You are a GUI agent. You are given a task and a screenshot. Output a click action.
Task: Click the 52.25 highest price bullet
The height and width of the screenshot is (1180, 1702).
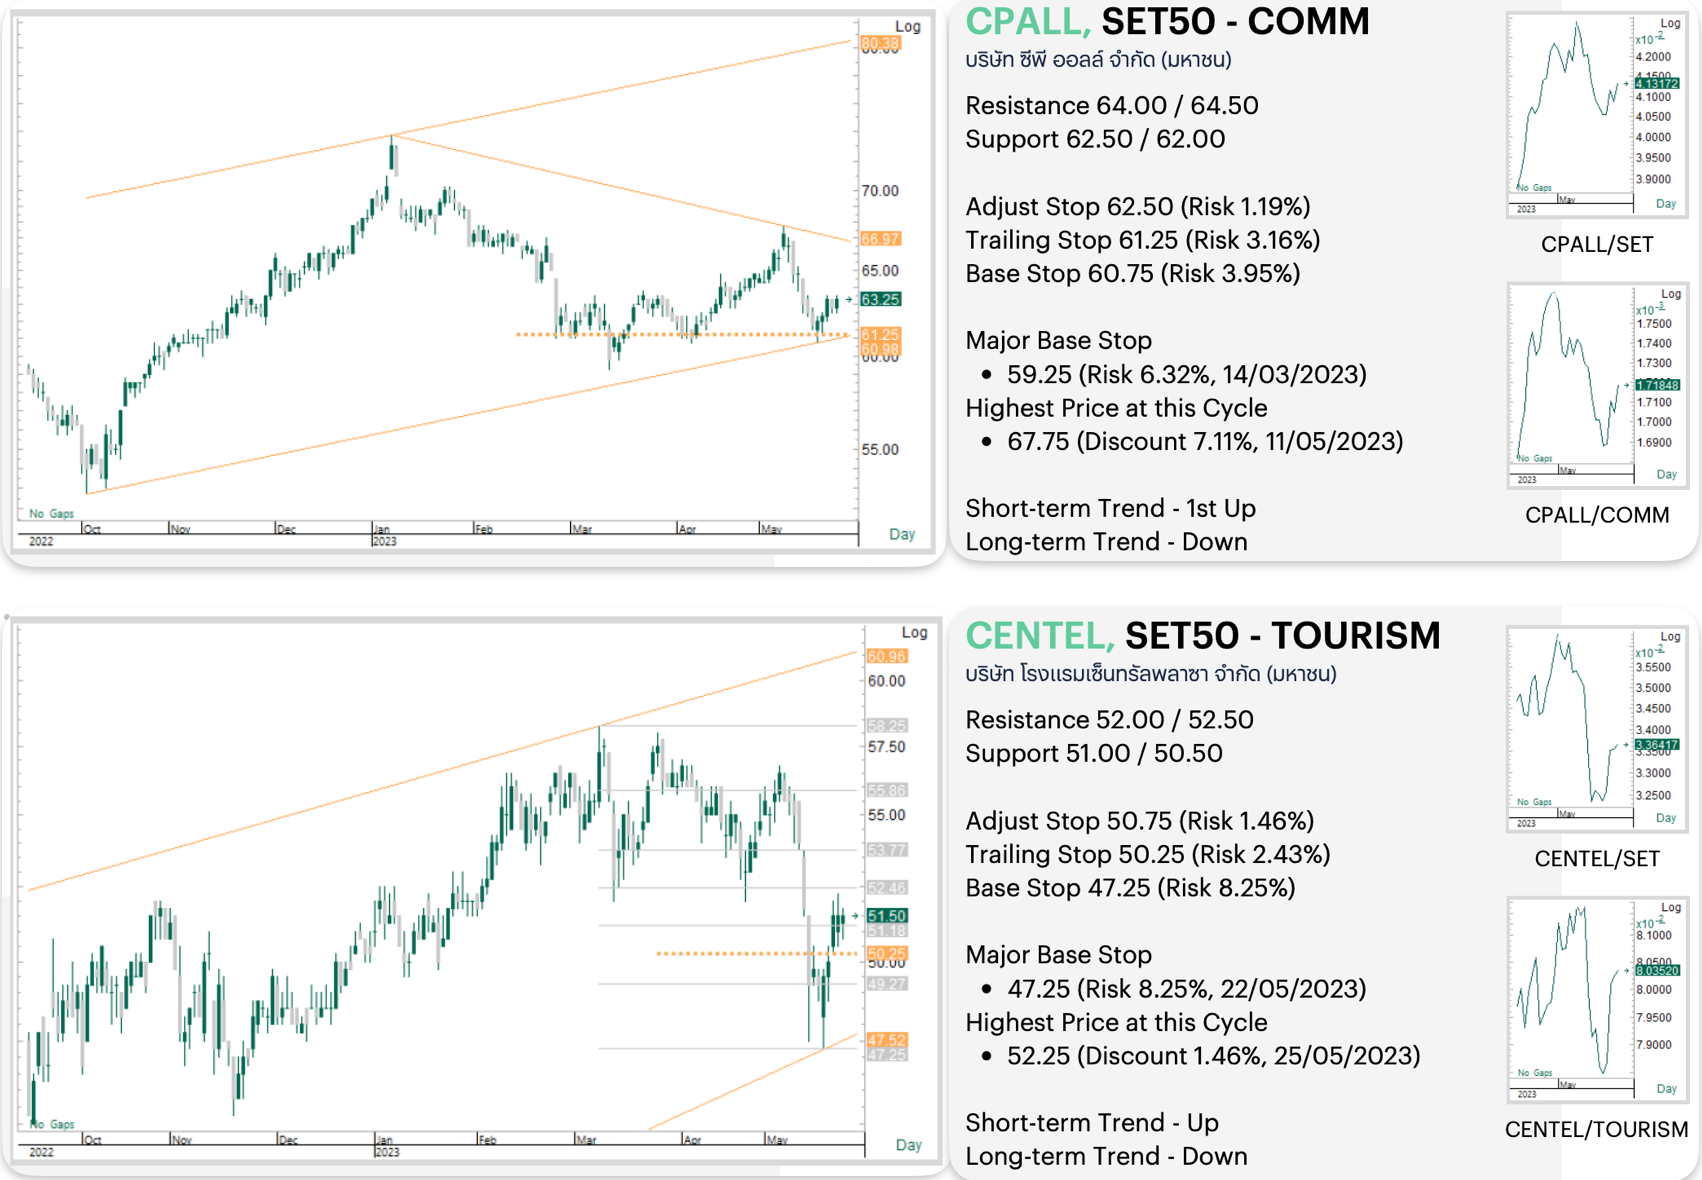(x=1213, y=1056)
